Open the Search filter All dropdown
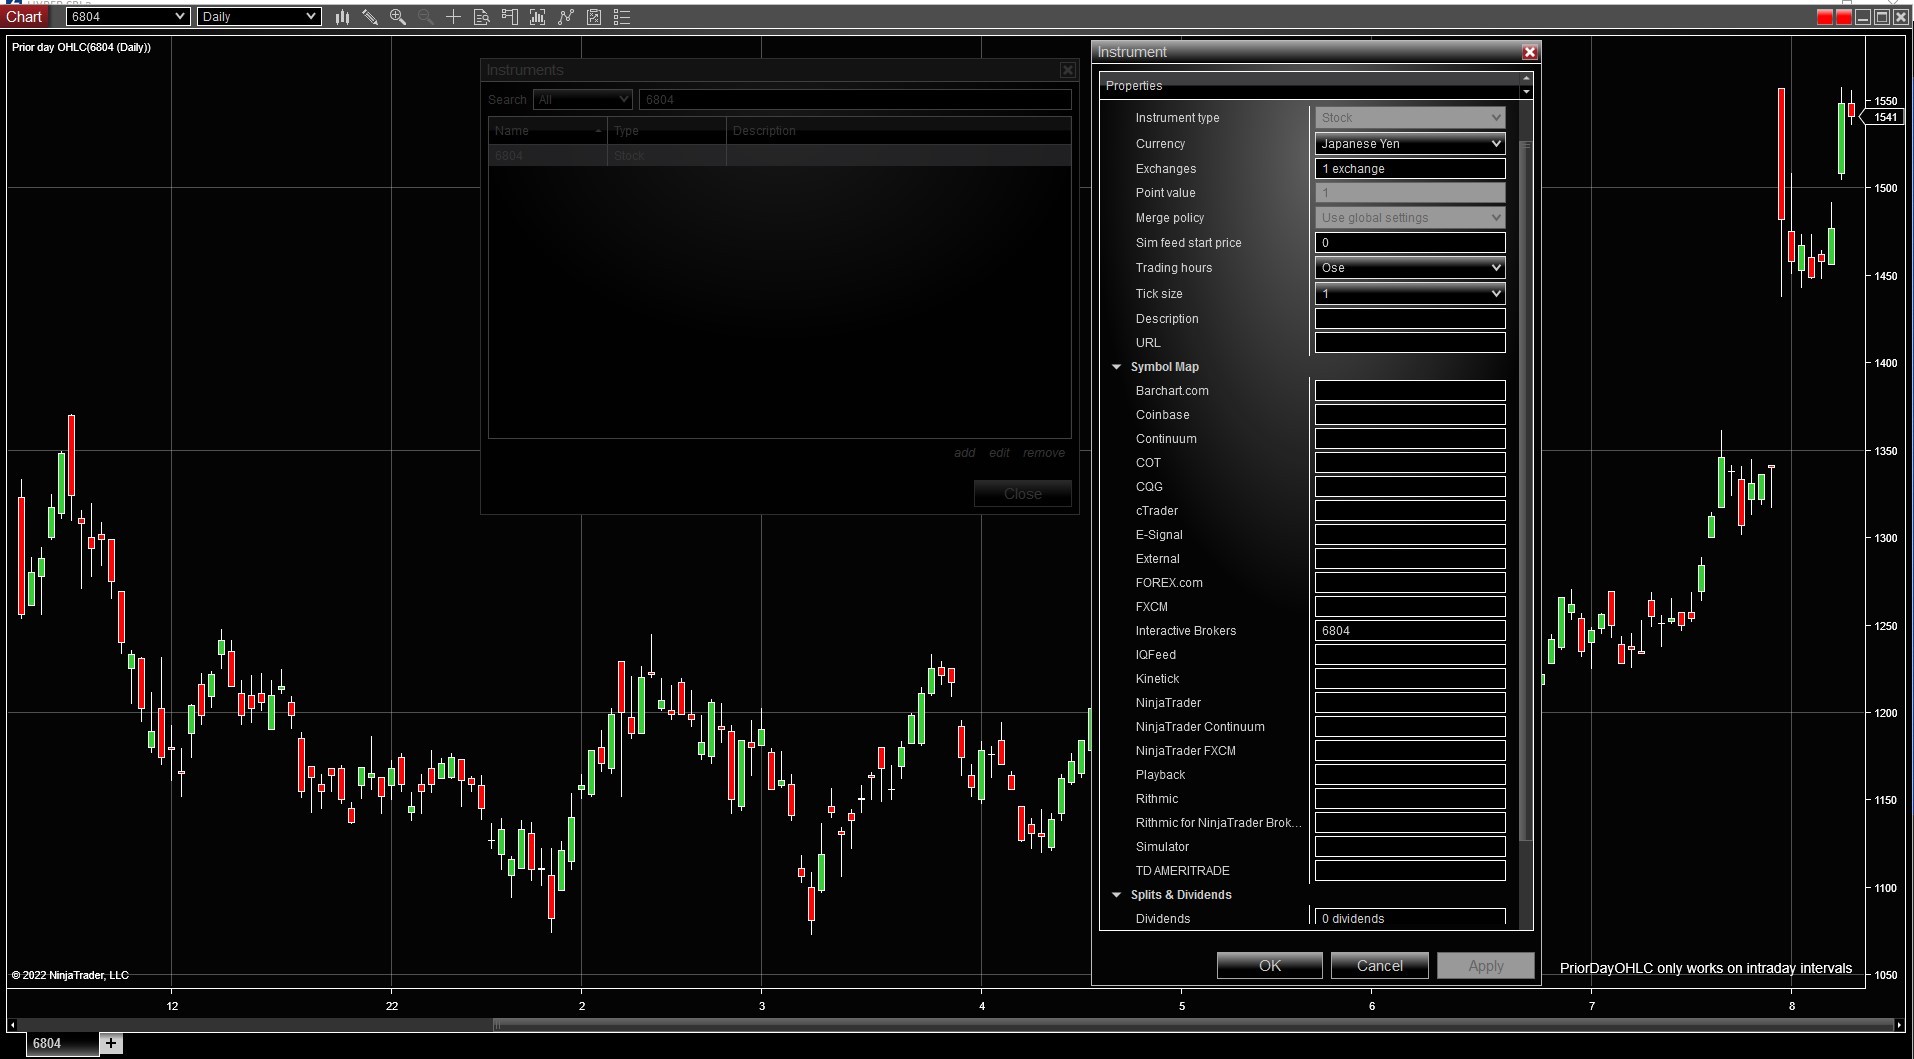The image size is (1914, 1059). pos(583,100)
